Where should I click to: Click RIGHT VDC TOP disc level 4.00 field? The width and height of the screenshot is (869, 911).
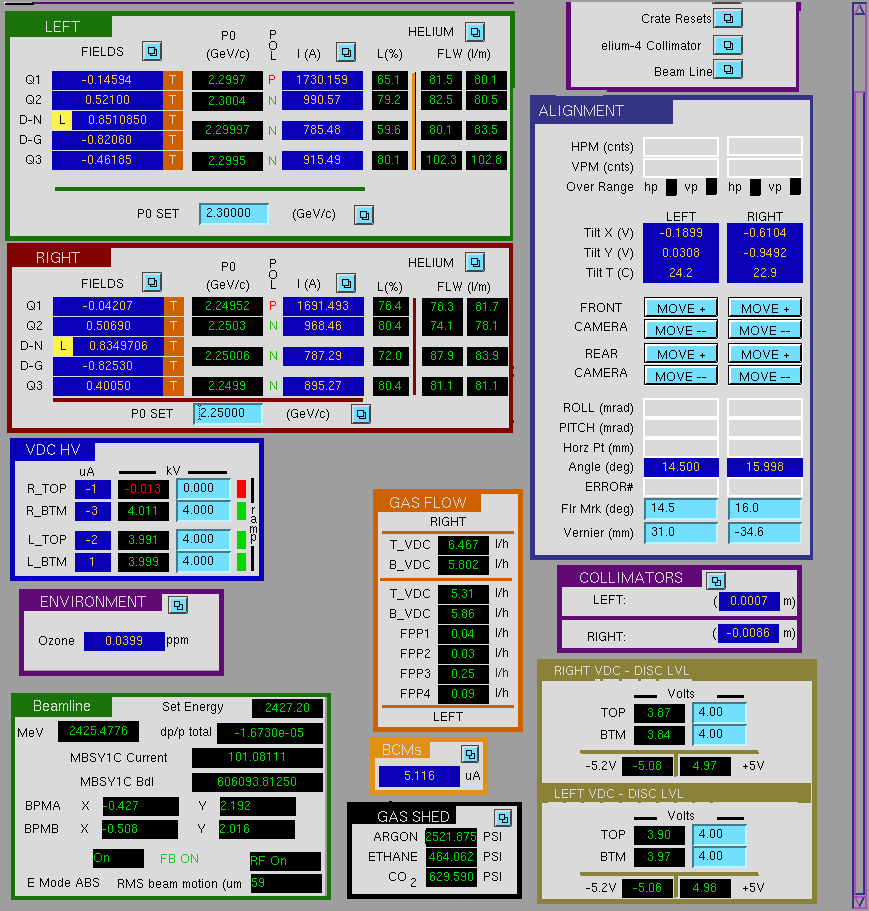pos(719,712)
